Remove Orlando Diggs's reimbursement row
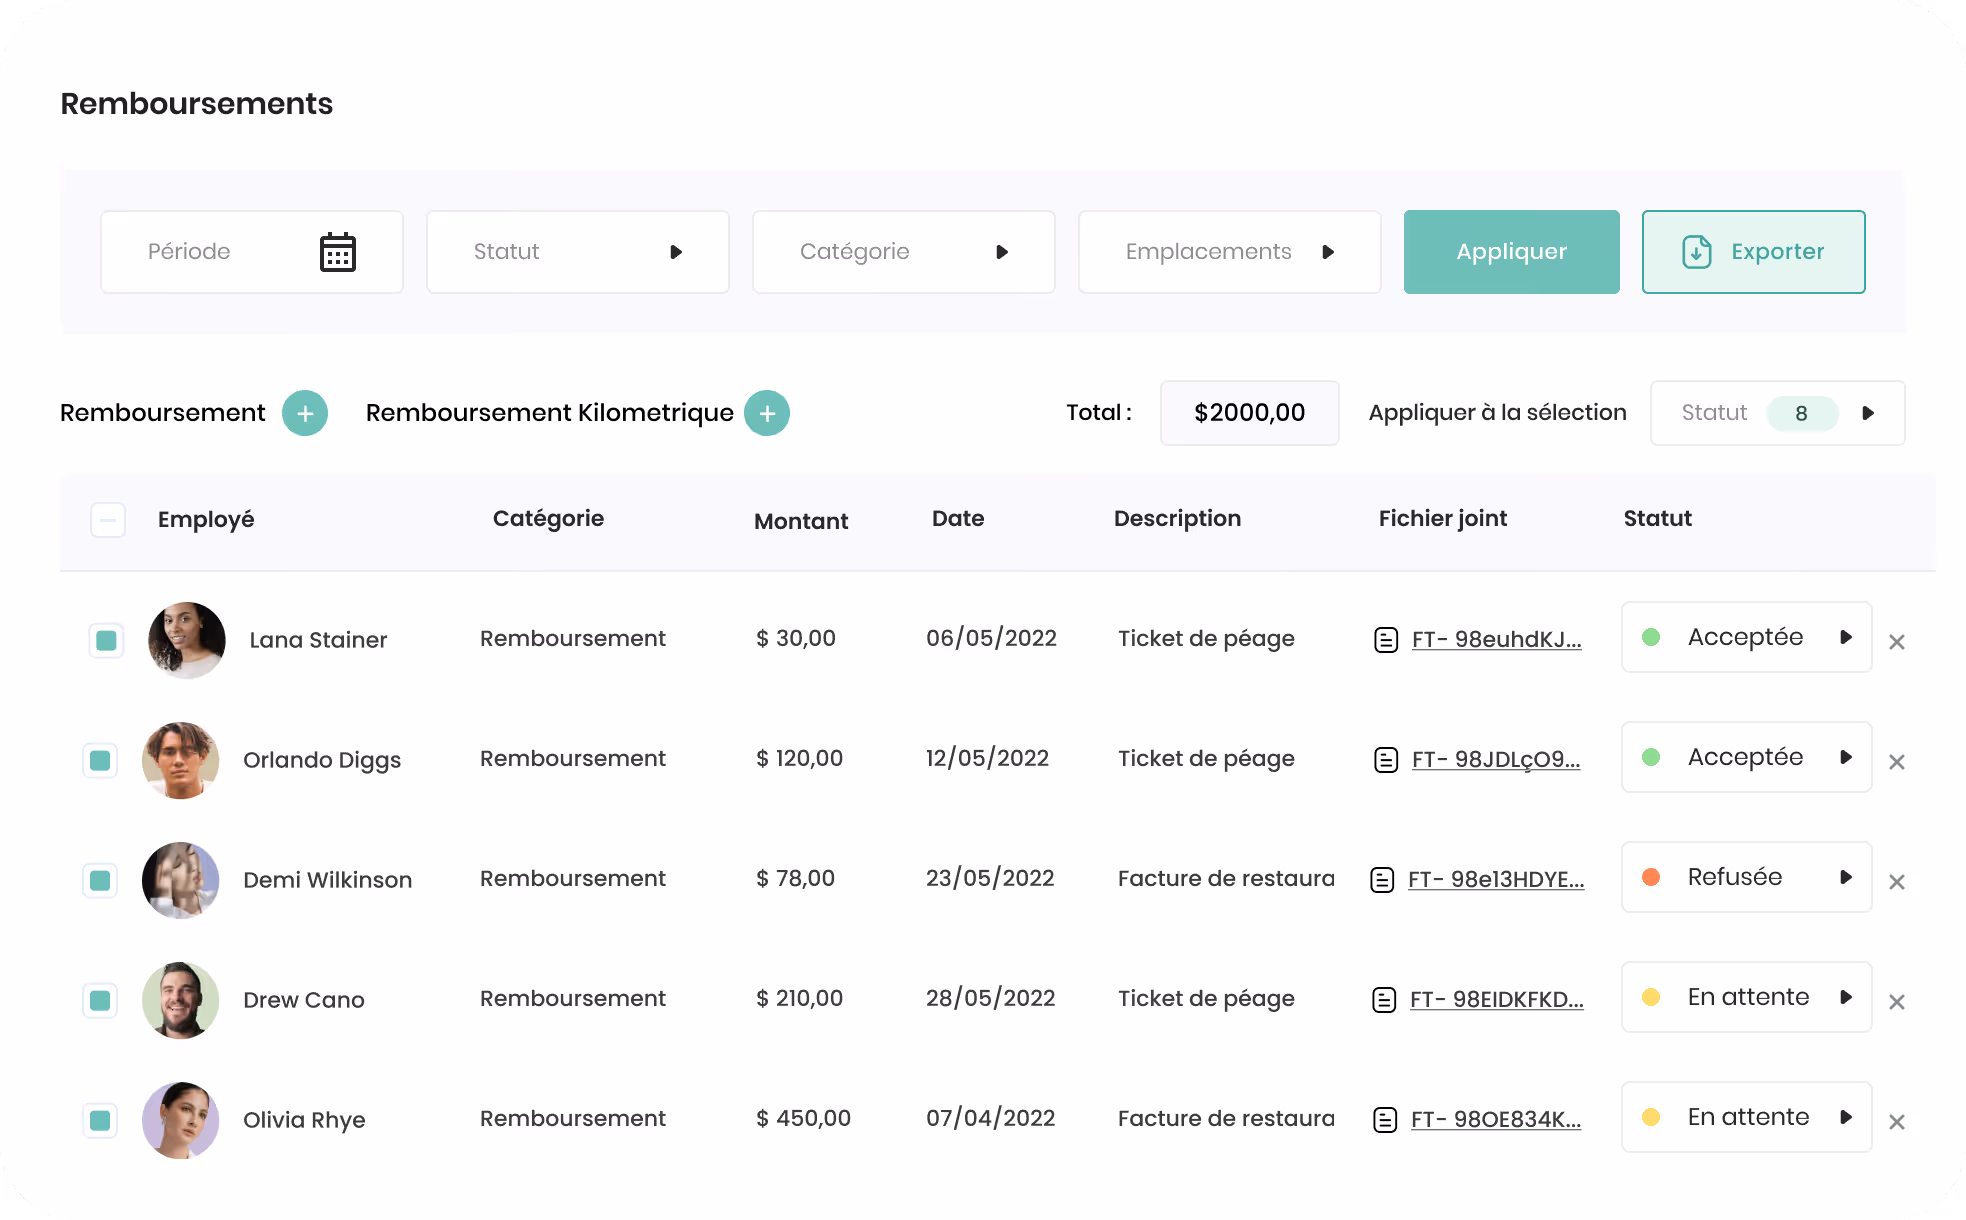 pos(1897,762)
